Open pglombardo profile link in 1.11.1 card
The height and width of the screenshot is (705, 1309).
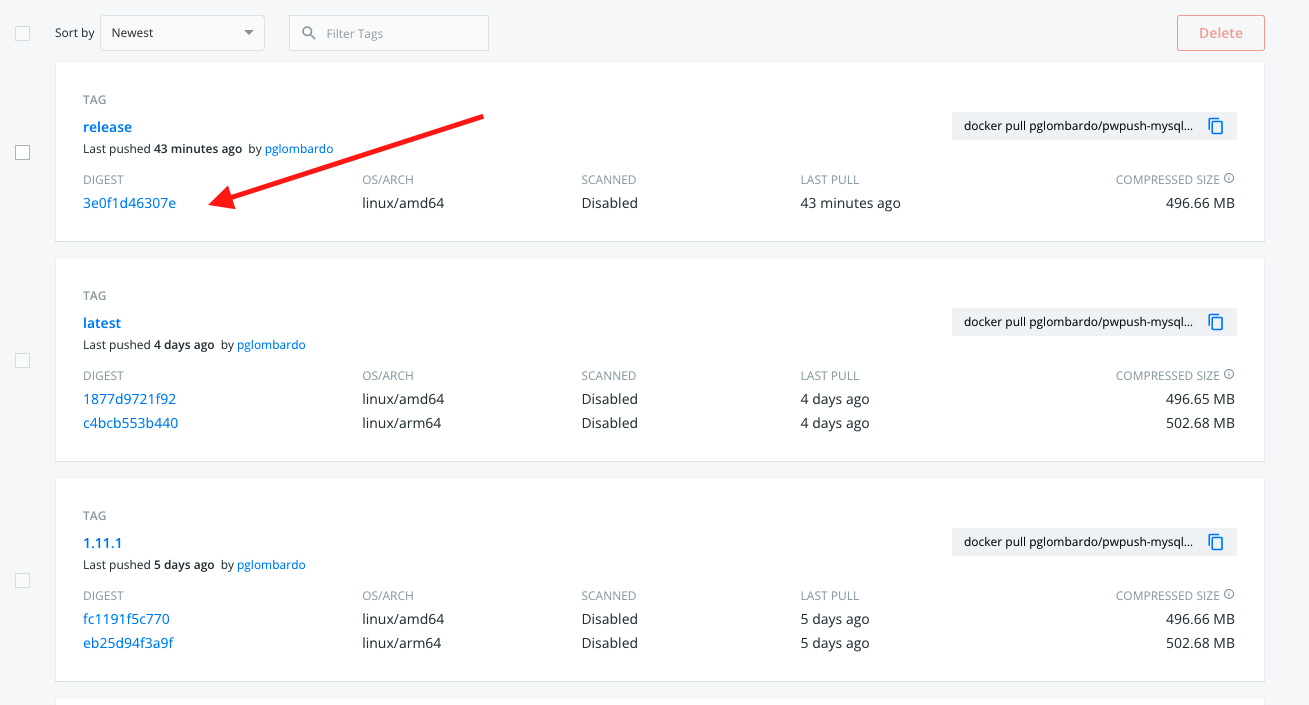click(271, 565)
